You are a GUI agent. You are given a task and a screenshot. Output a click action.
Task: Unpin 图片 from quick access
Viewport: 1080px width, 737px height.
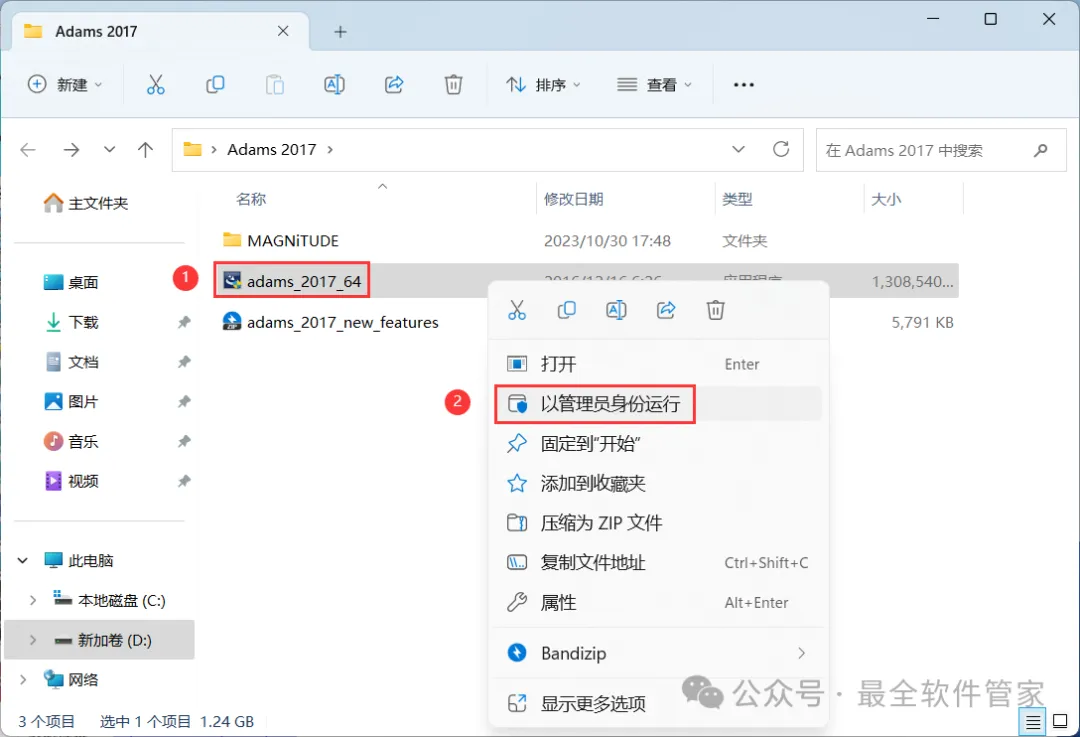click(184, 402)
